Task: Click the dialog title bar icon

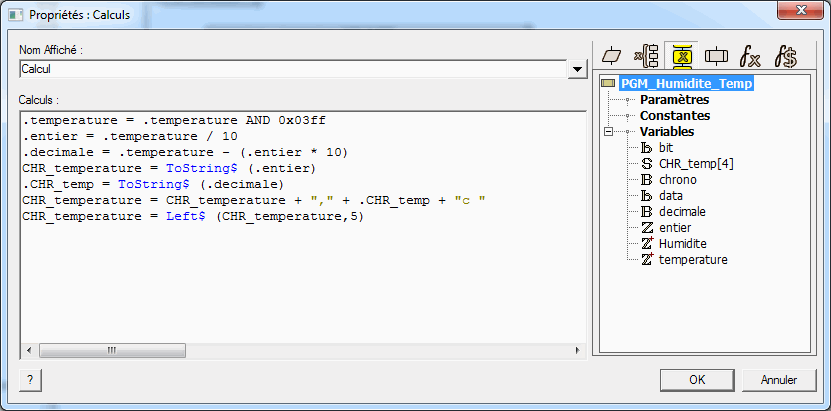Action: (x=16, y=14)
